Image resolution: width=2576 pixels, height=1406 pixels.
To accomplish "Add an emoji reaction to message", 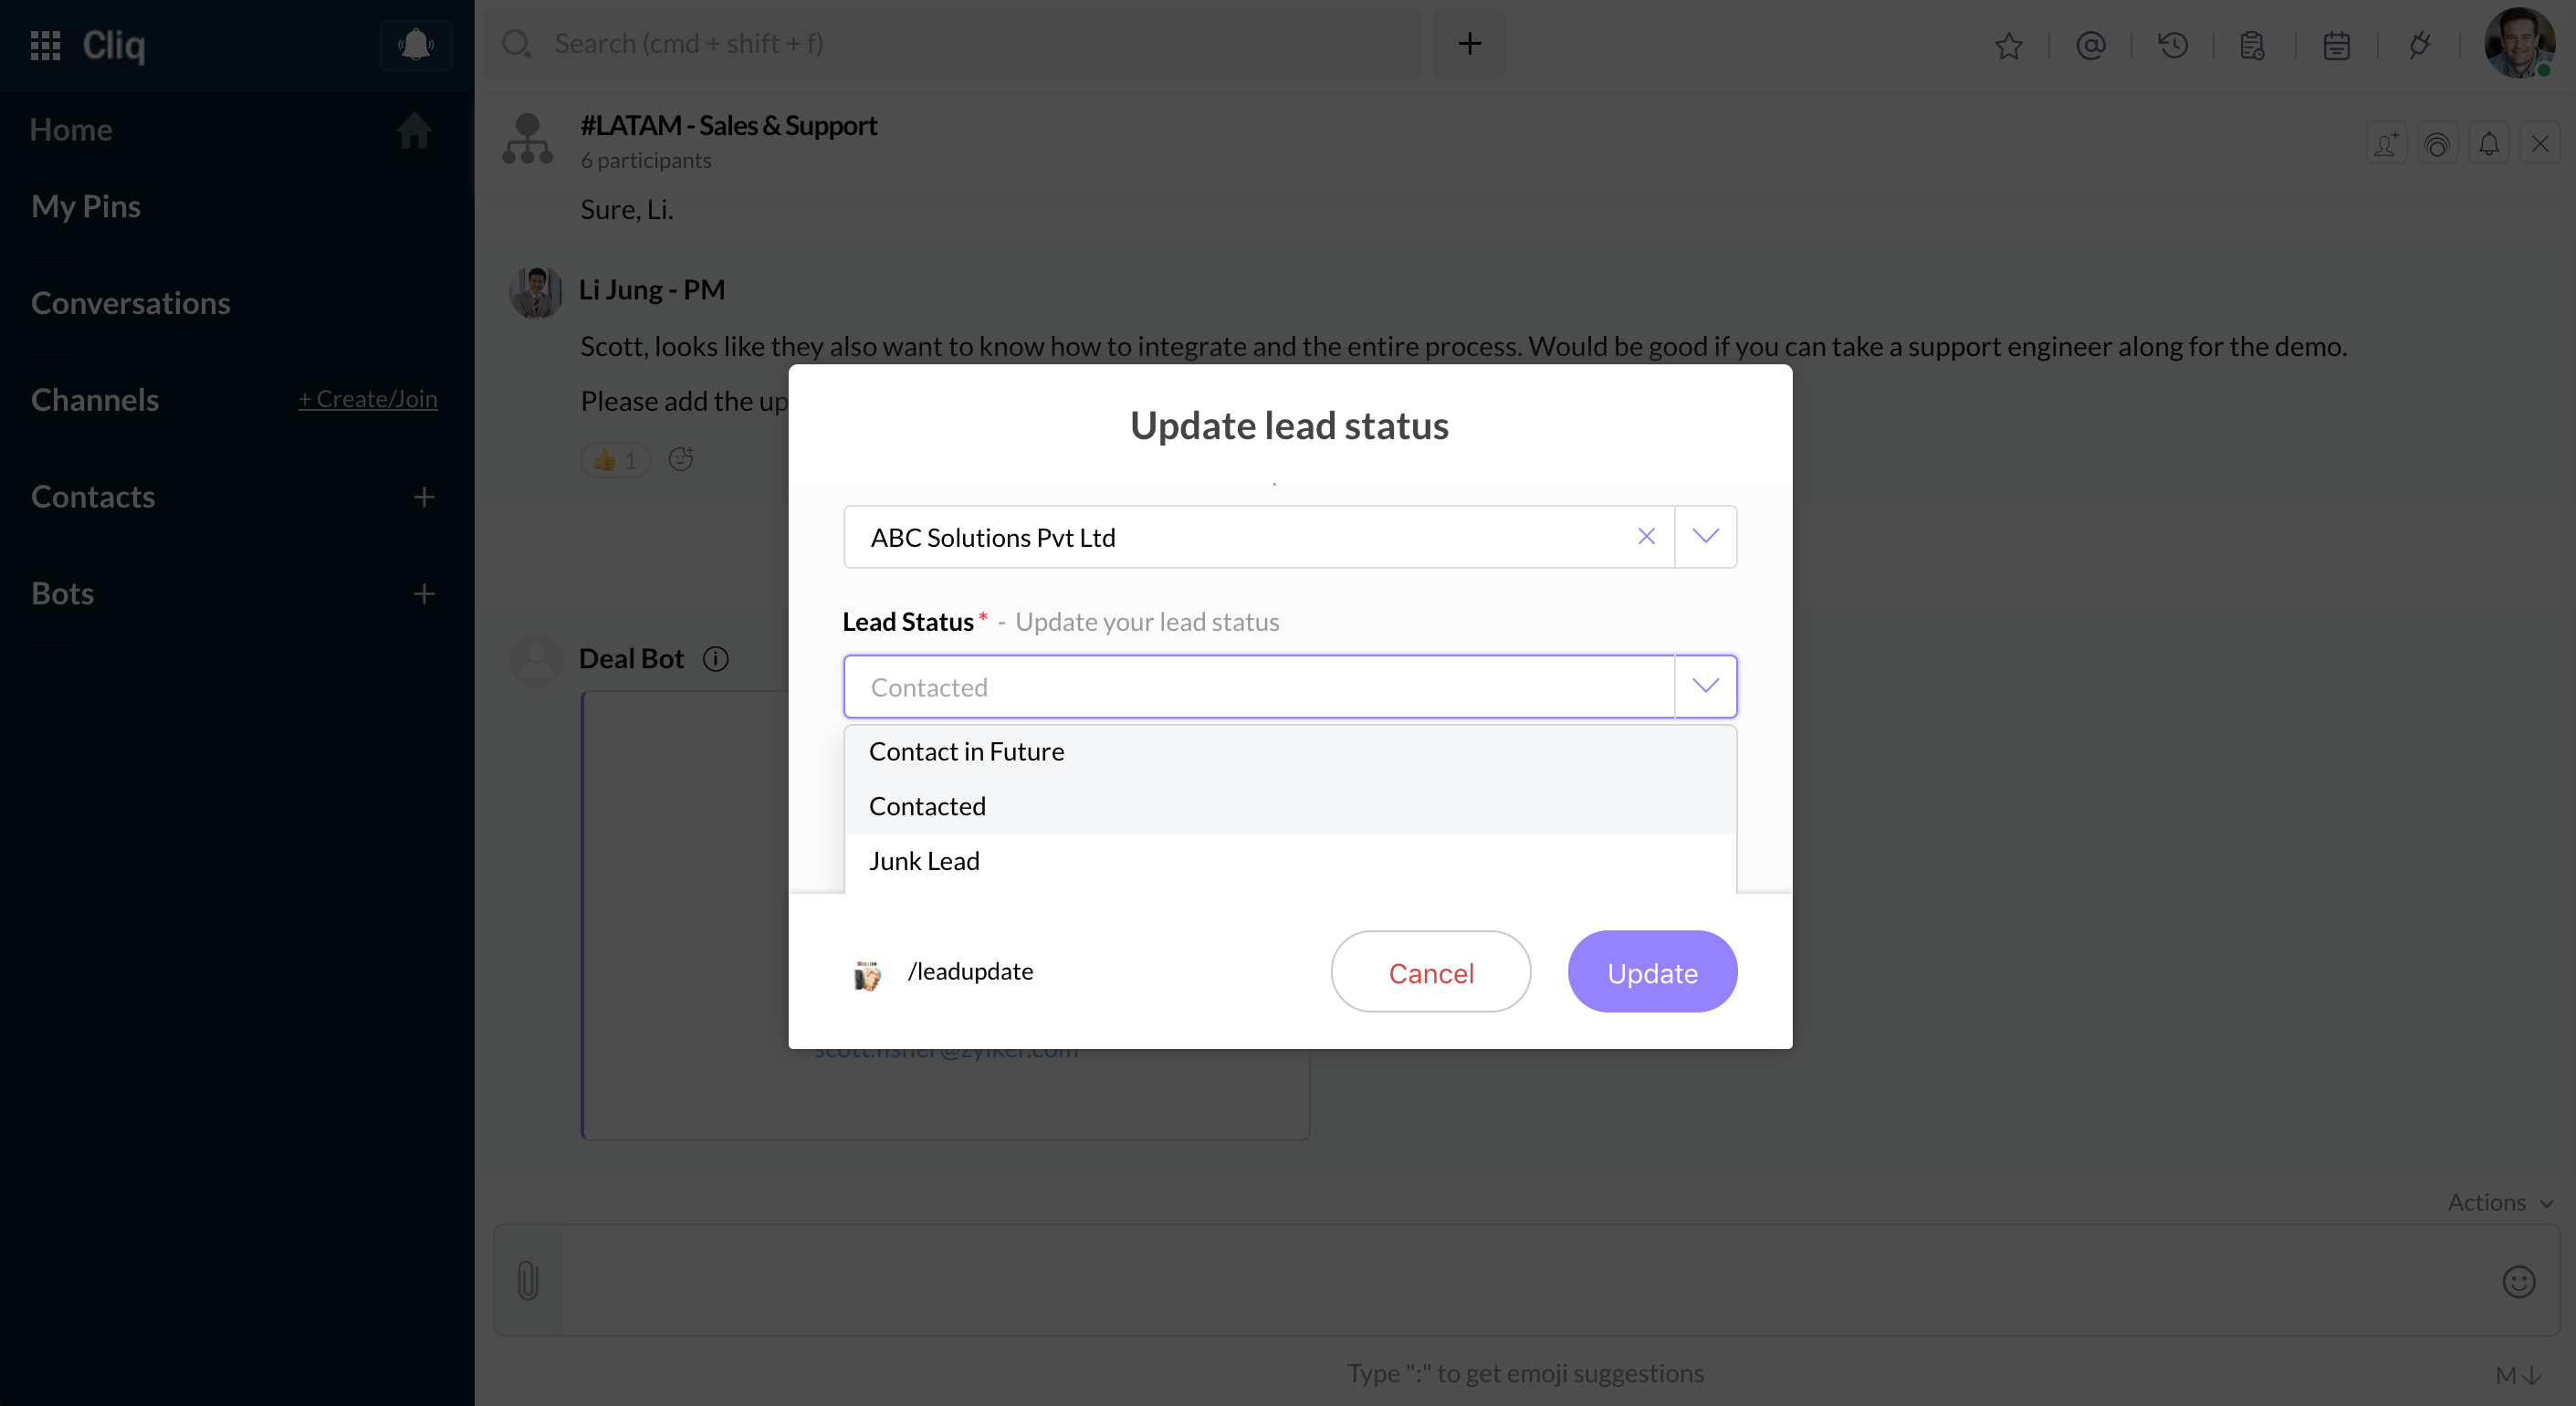I will tap(681, 459).
